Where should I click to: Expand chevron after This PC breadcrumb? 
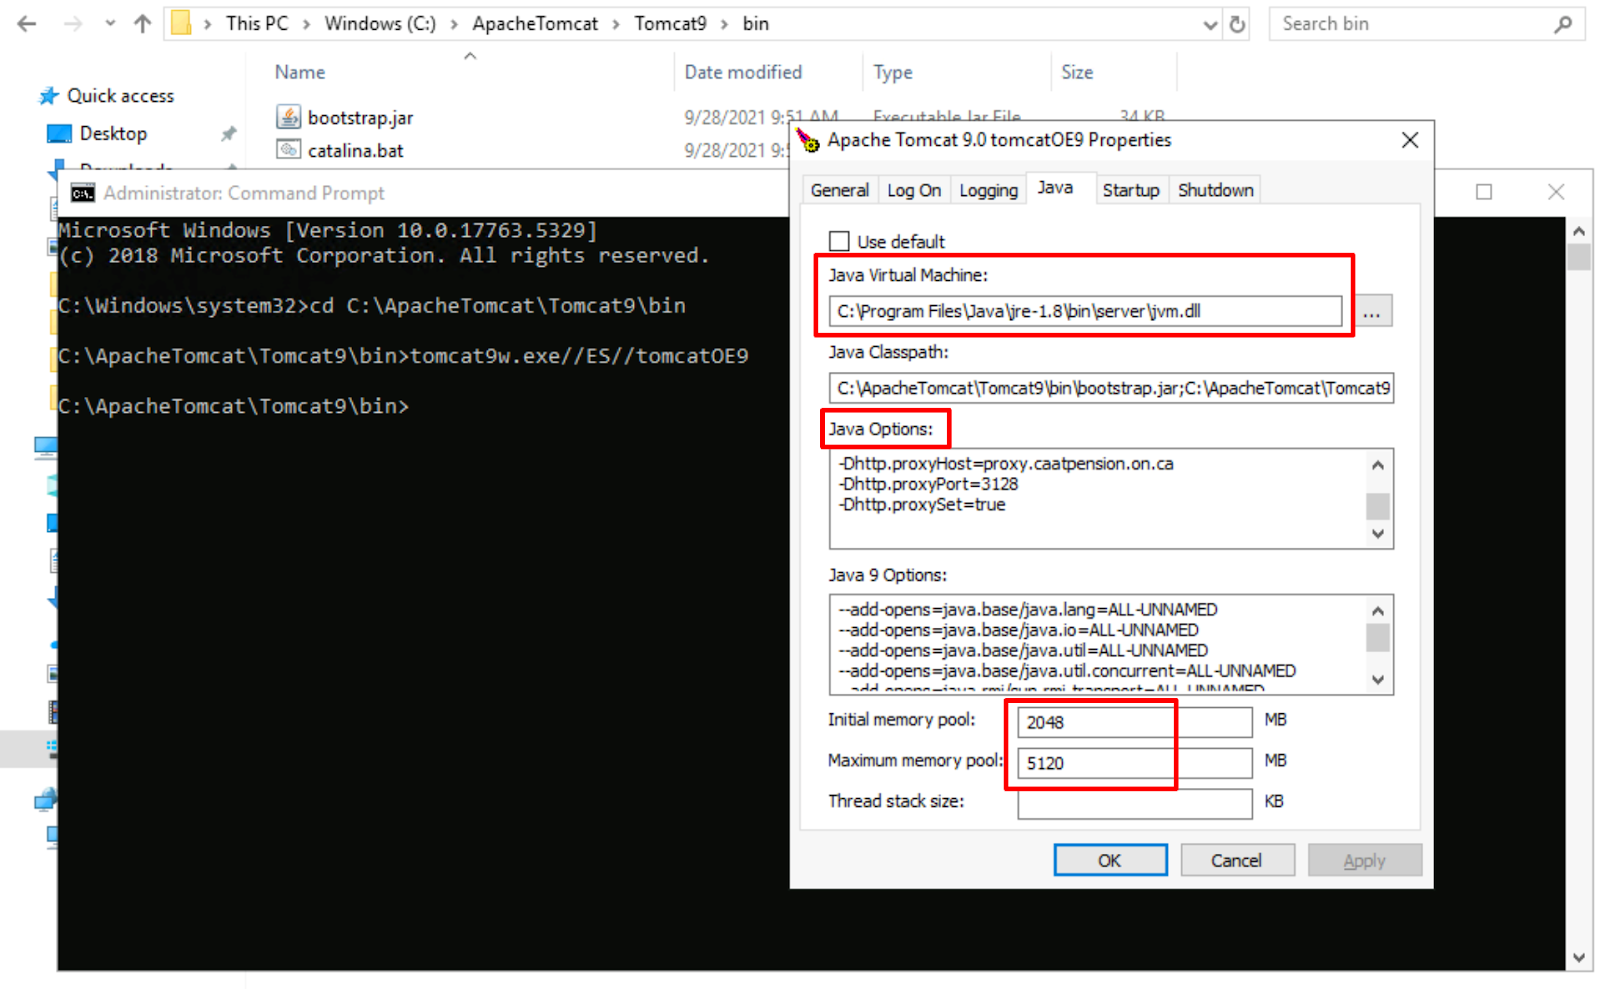(306, 24)
